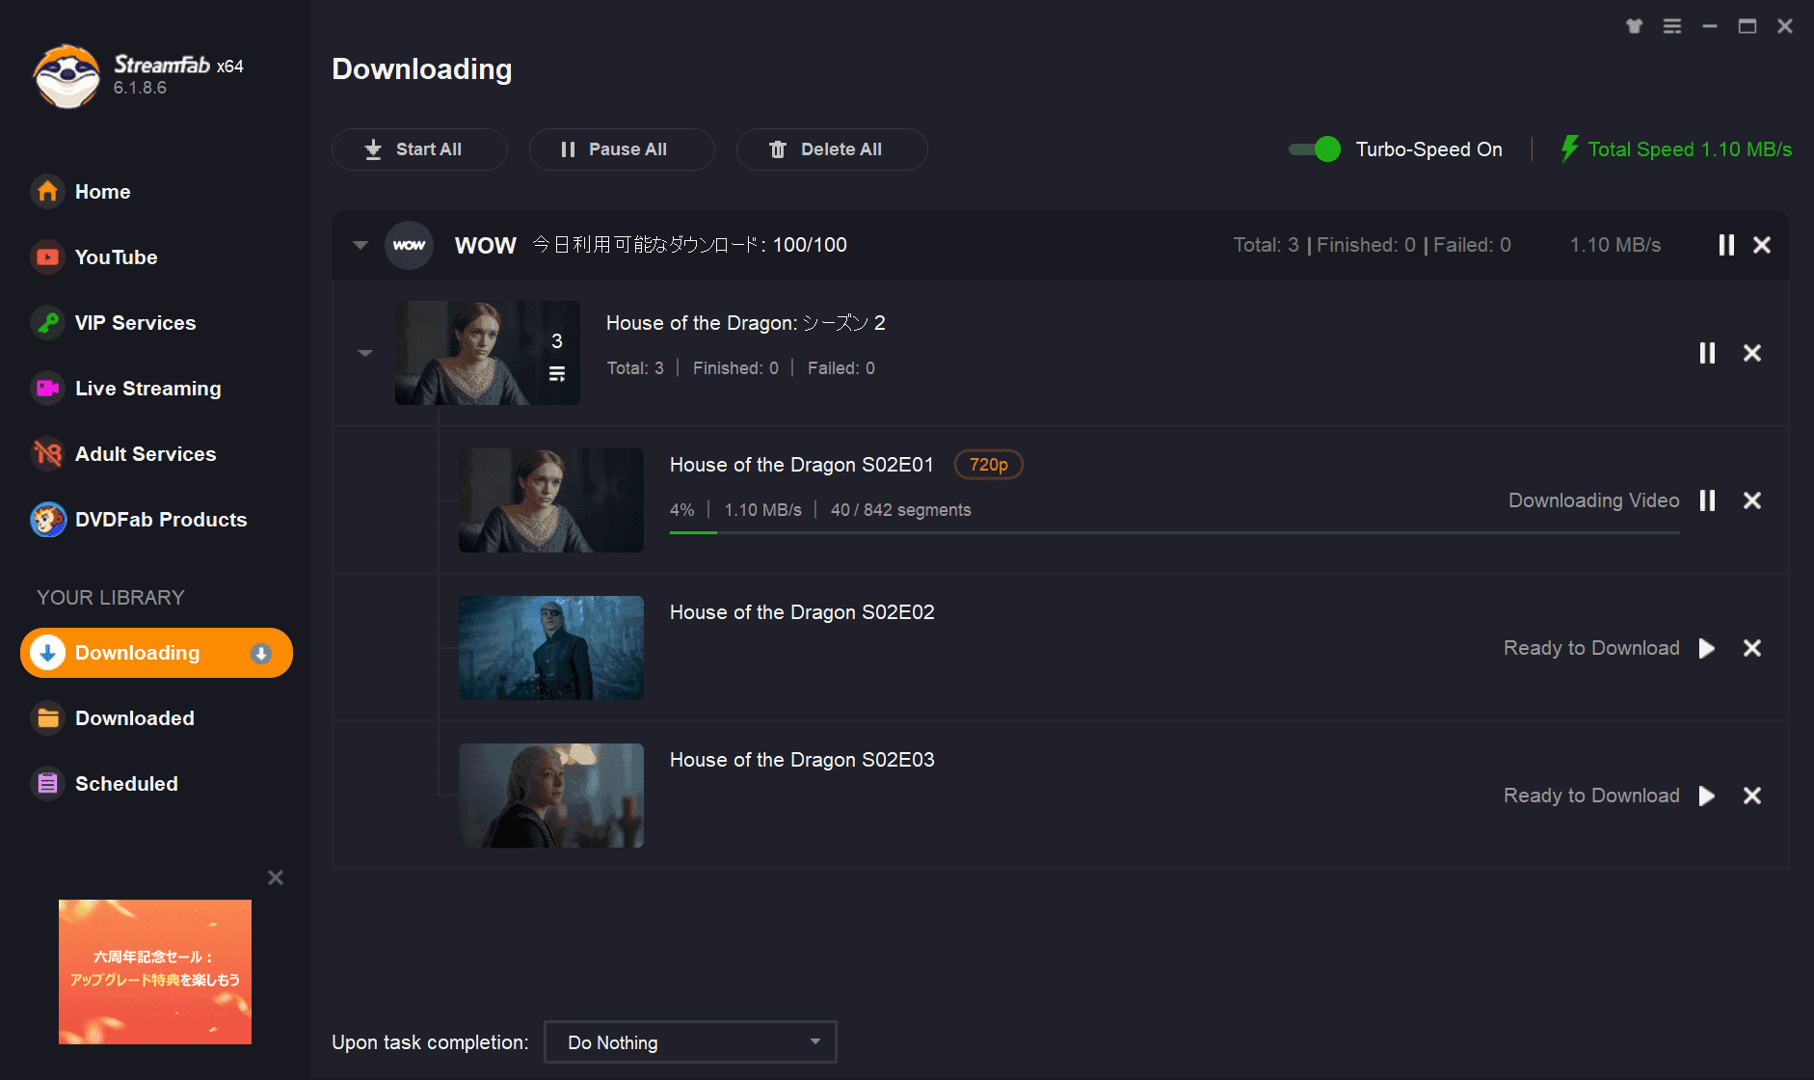Click the YouTube red play icon
This screenshot has width=1814, height=1080.
(x=47, y=257)
